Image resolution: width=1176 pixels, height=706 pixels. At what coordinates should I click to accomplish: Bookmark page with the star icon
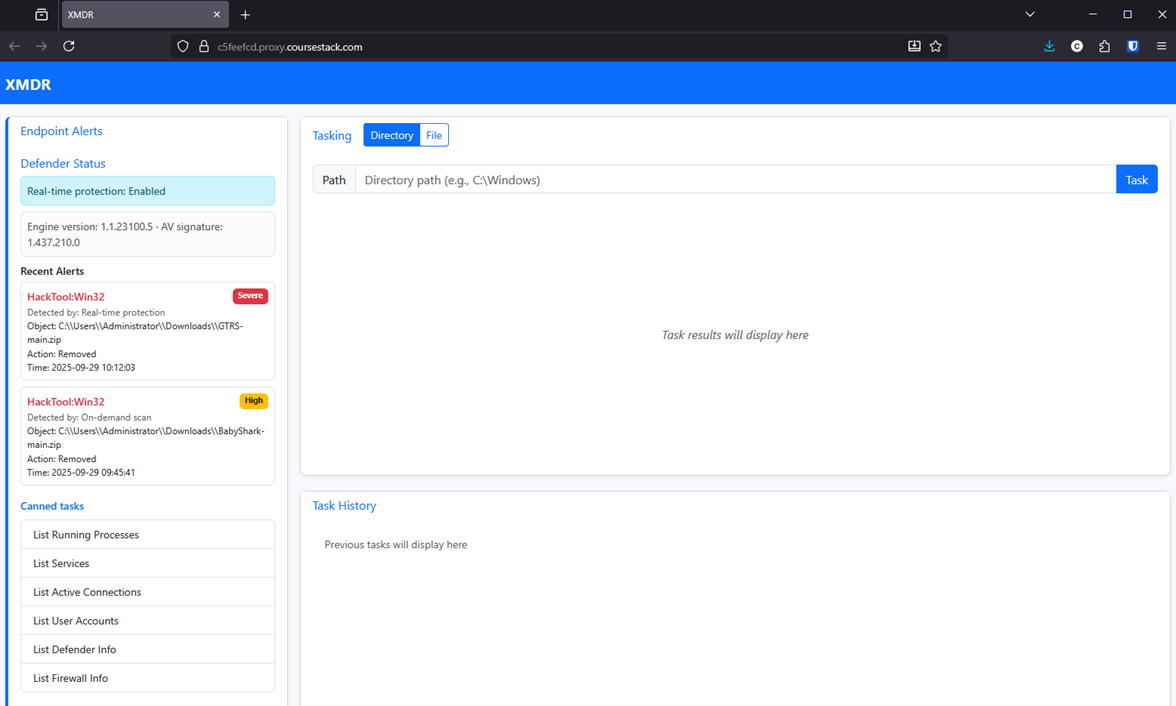coord(936,46)
